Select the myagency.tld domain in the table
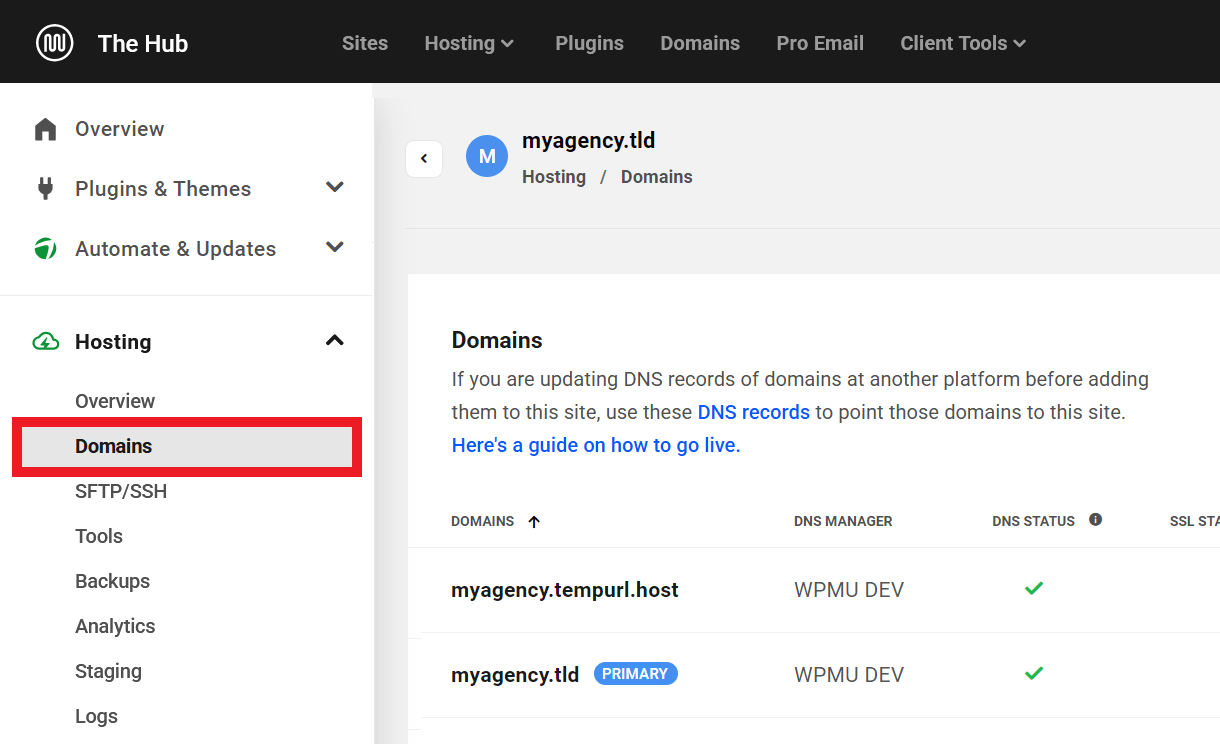 (x=515, y=675)
